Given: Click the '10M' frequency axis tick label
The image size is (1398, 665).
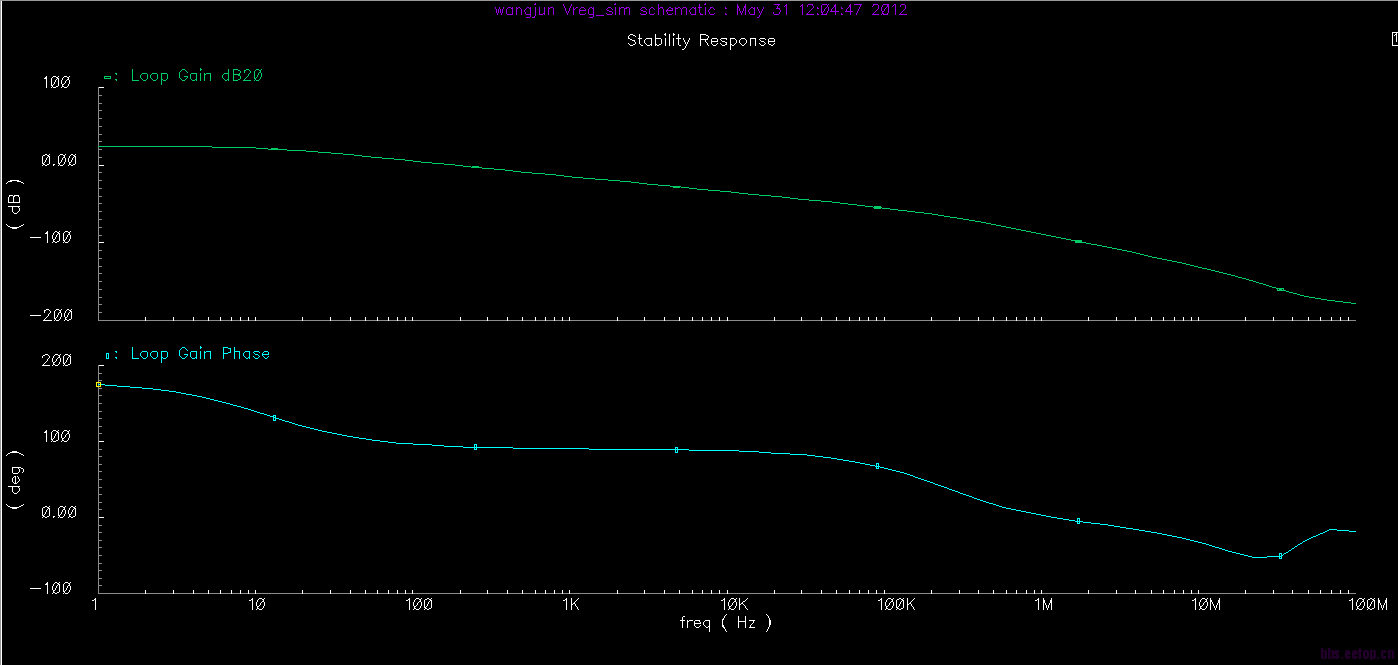Looking at the screenshot, I should click(1206, 606).
